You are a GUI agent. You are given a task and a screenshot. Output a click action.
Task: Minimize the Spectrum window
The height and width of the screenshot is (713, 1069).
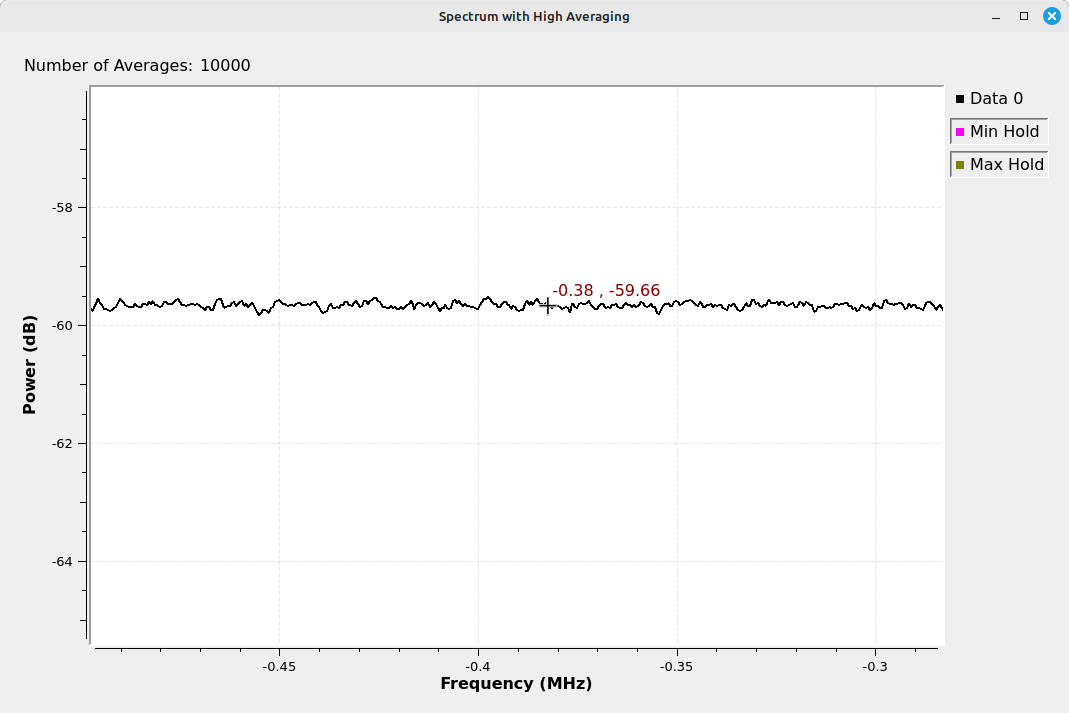coord(996,16)
